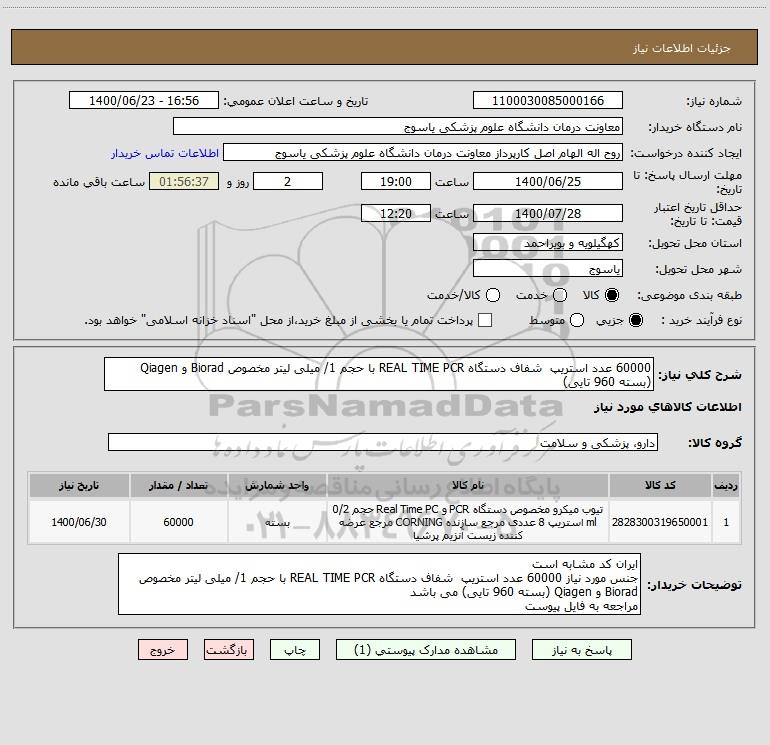The image size is (770, 745).
Task: Click the توضیحات خریدار notes text box
Action: point(380,584)
